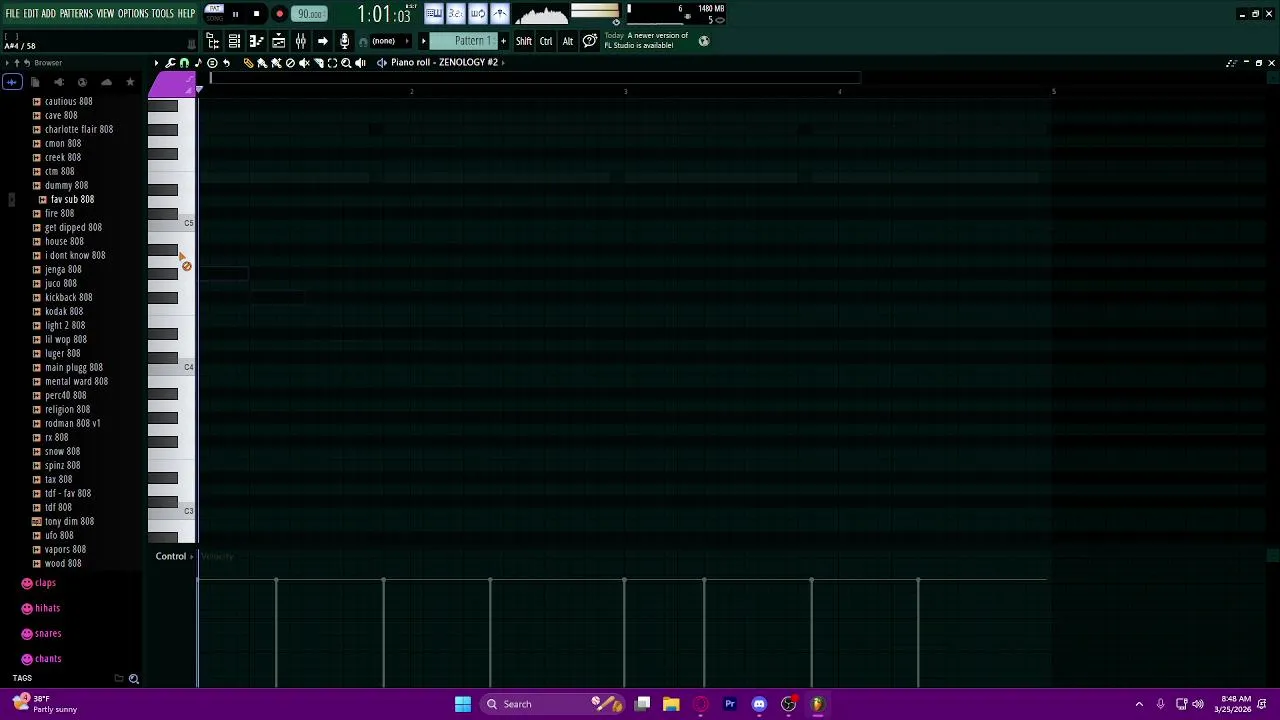1280x720 pixels.
Task: Select the delete tool in piano roll
Action: point(290,62)
